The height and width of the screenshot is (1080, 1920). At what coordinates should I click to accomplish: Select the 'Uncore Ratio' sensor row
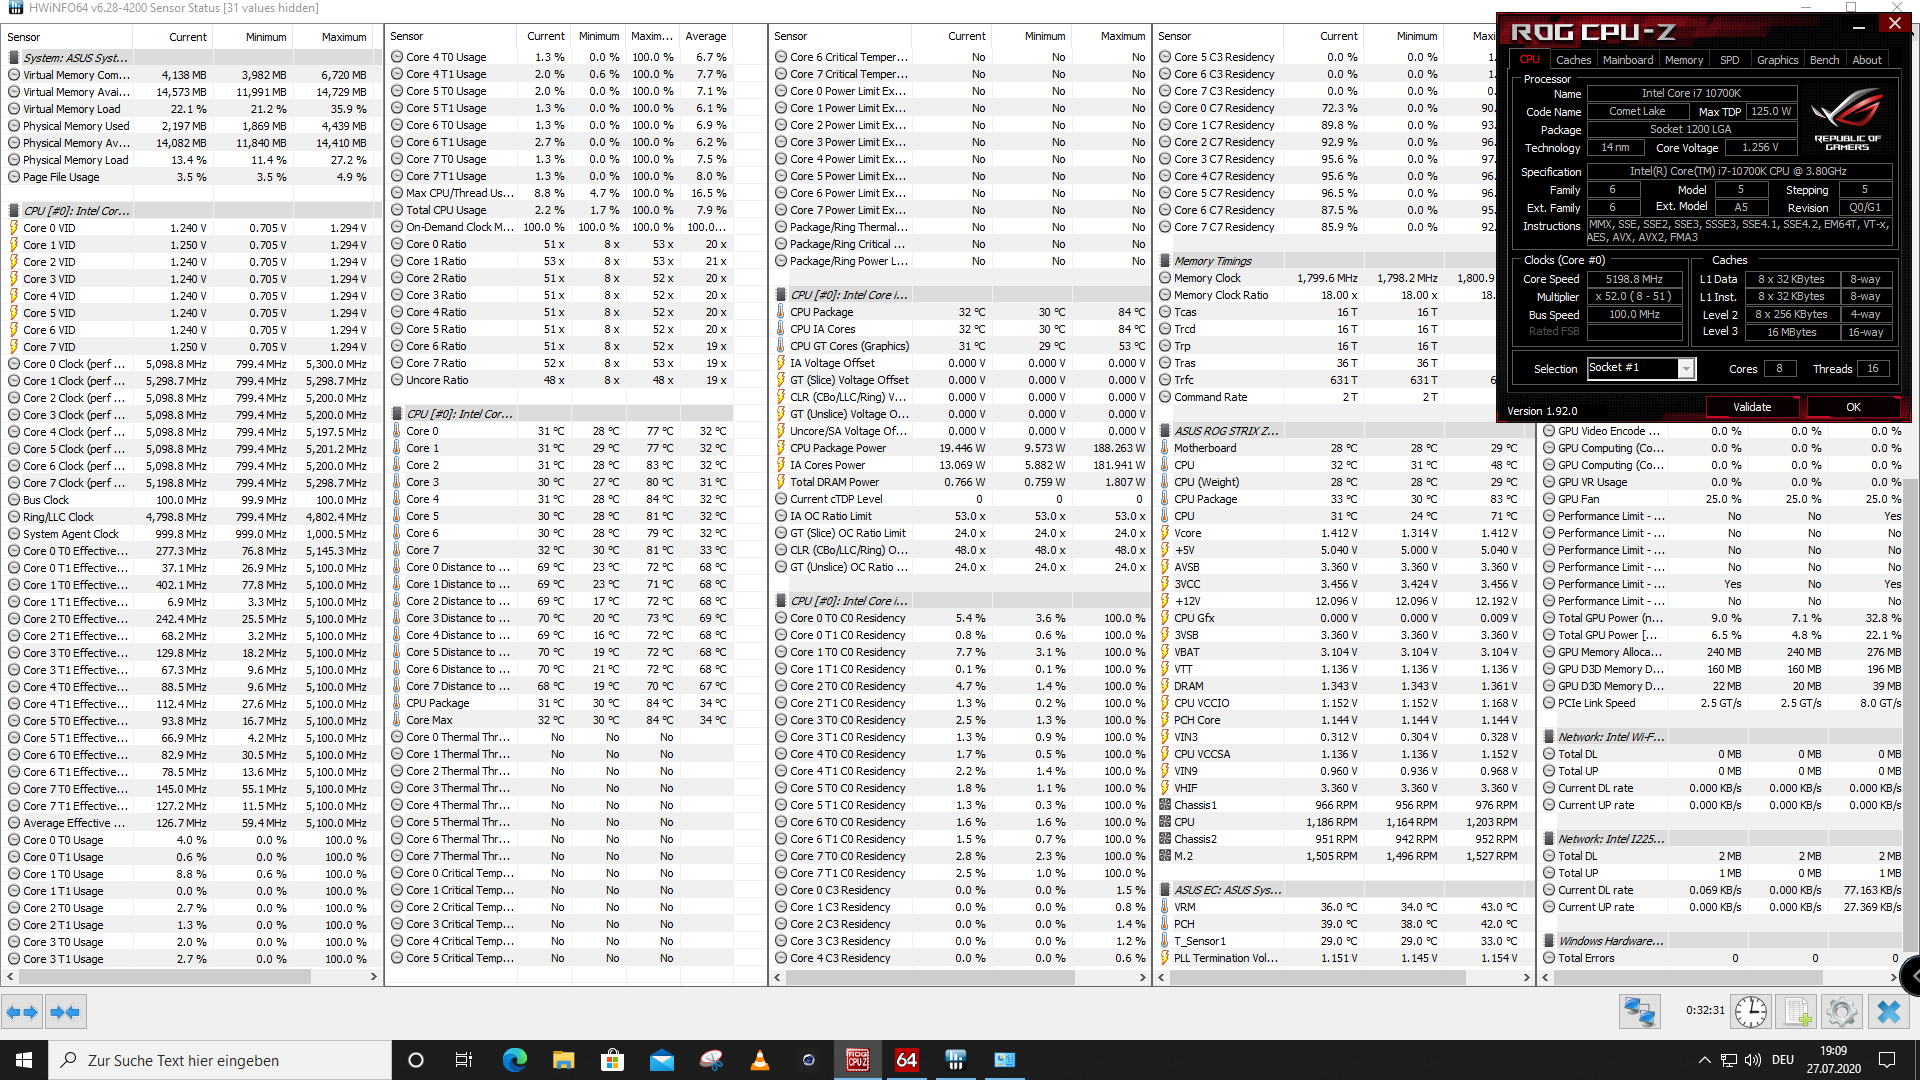click(x=561, y=380)
